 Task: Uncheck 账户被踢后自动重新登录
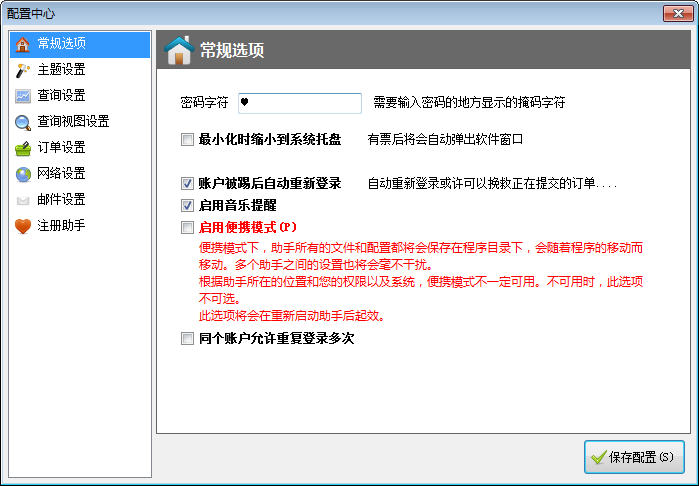pyautogui.click(x=187, y=183)
